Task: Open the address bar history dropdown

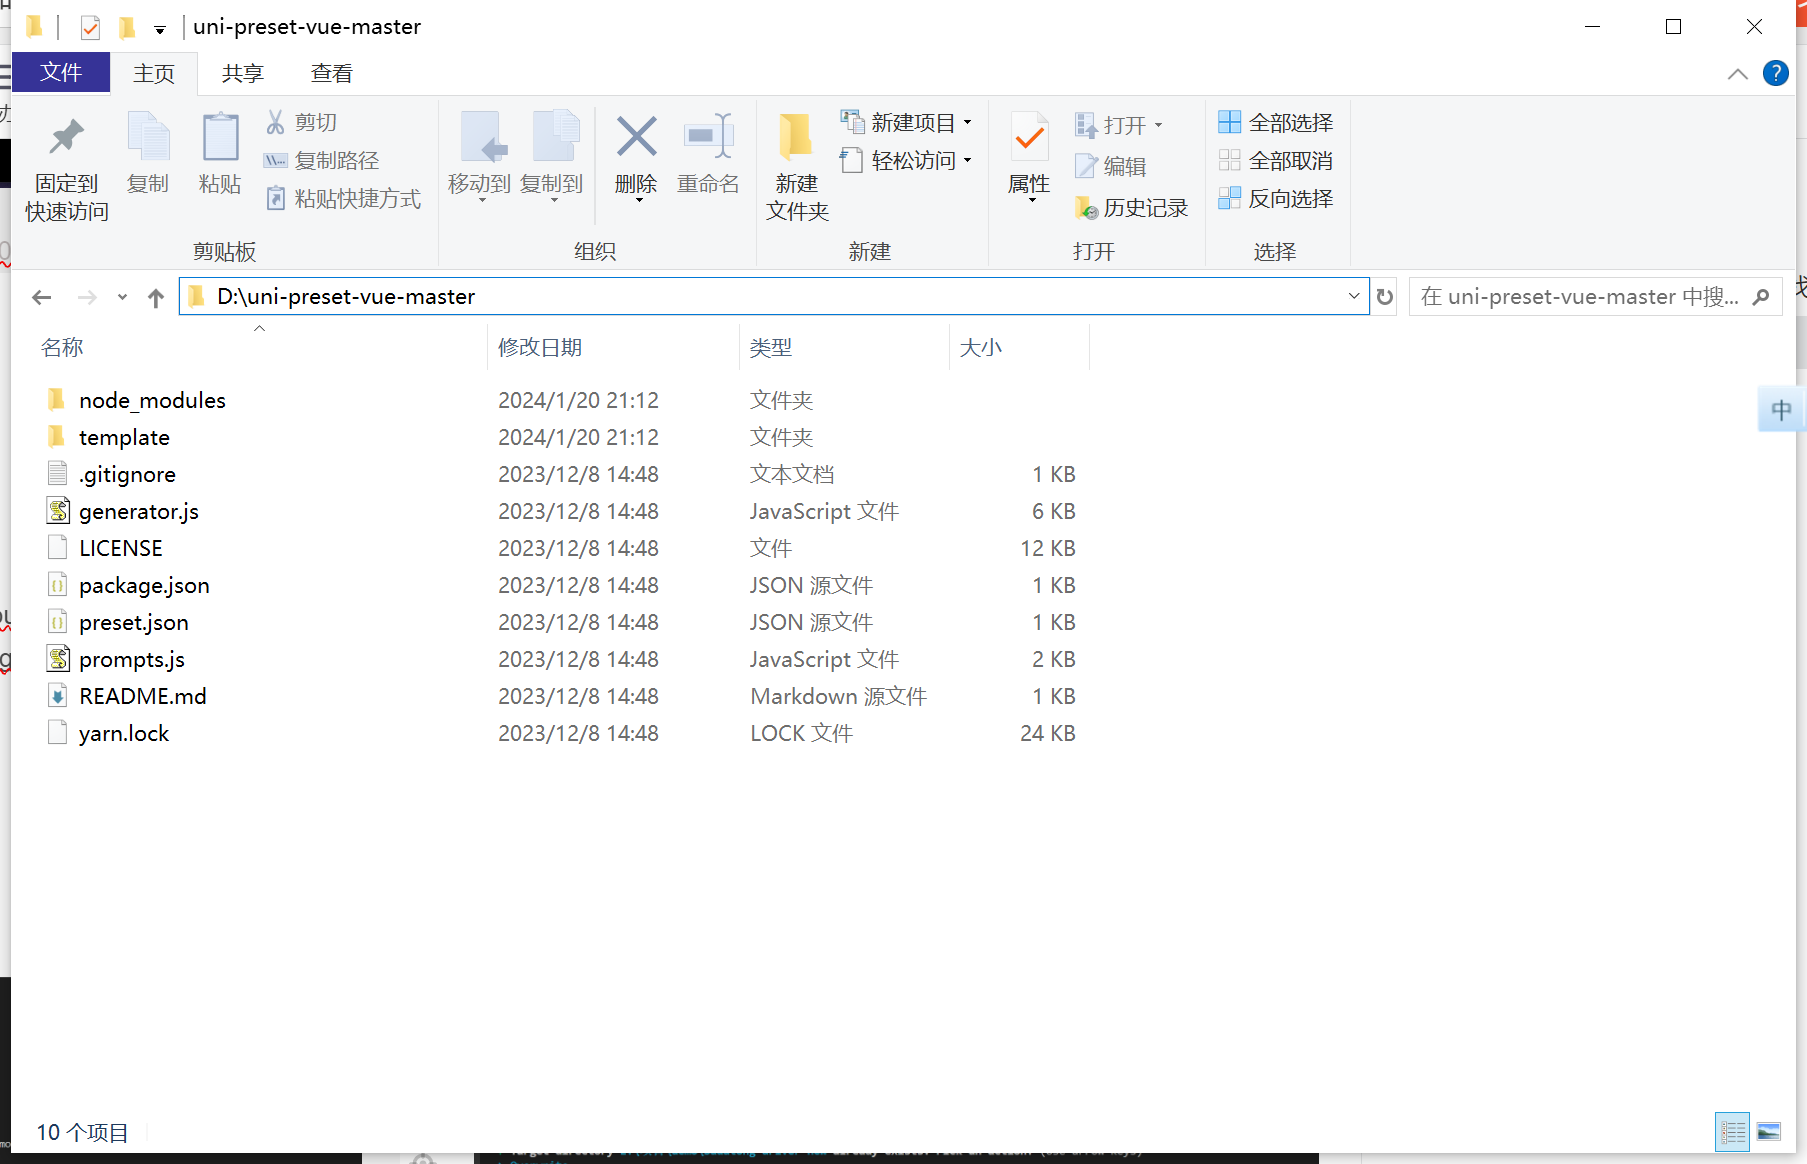Action: coord(1353,296)
